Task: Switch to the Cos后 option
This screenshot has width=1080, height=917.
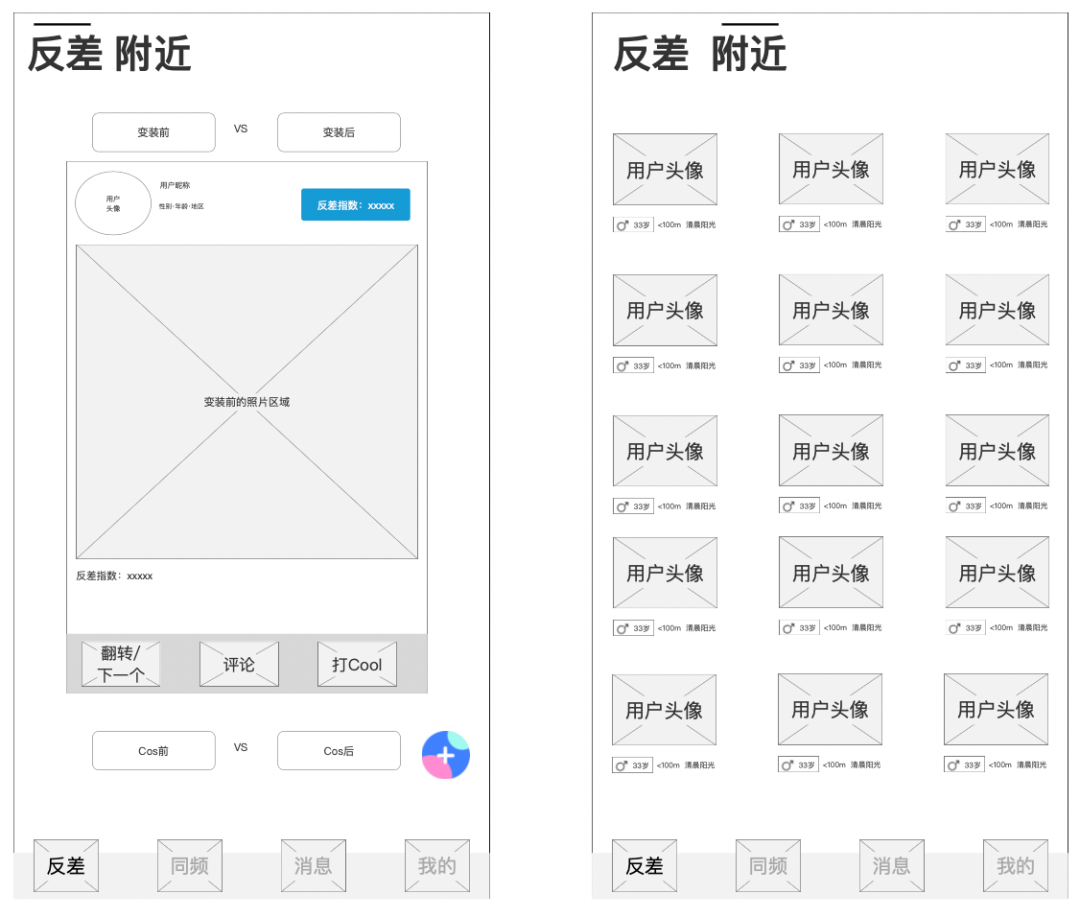Action: tap(338, 751)
